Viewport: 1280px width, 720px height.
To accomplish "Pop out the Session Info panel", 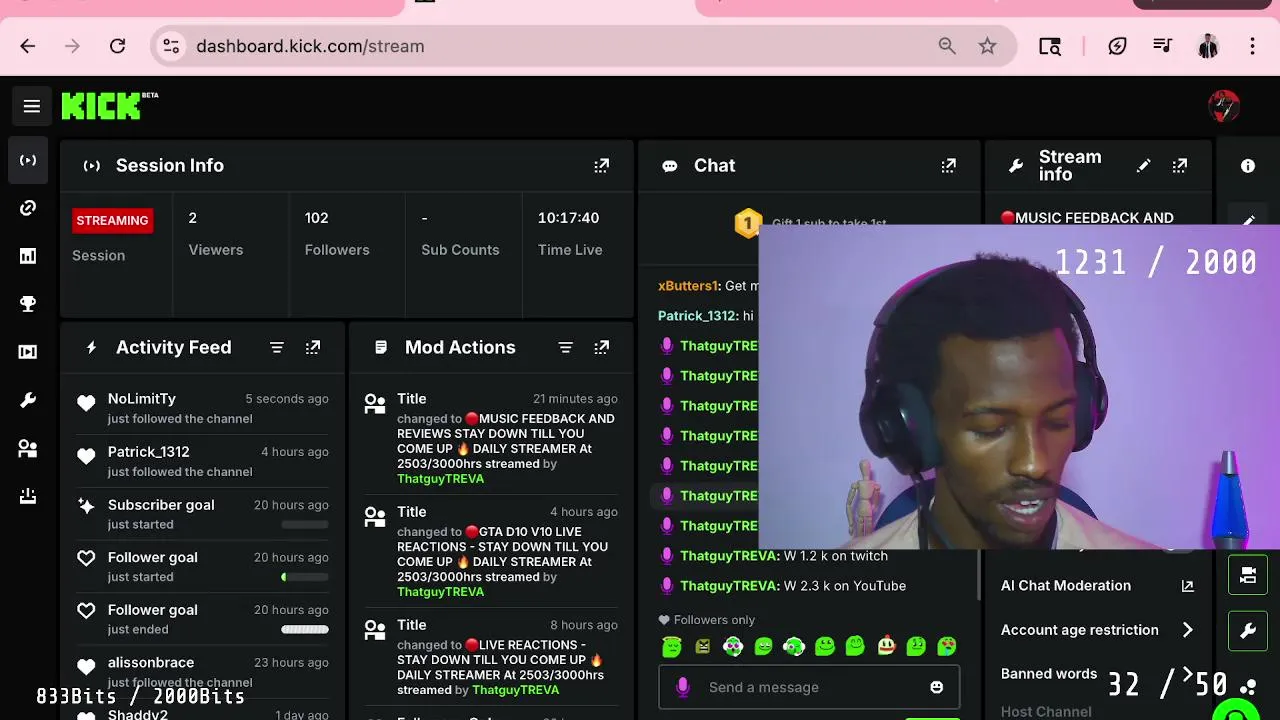I will click(x=601, y=166).
